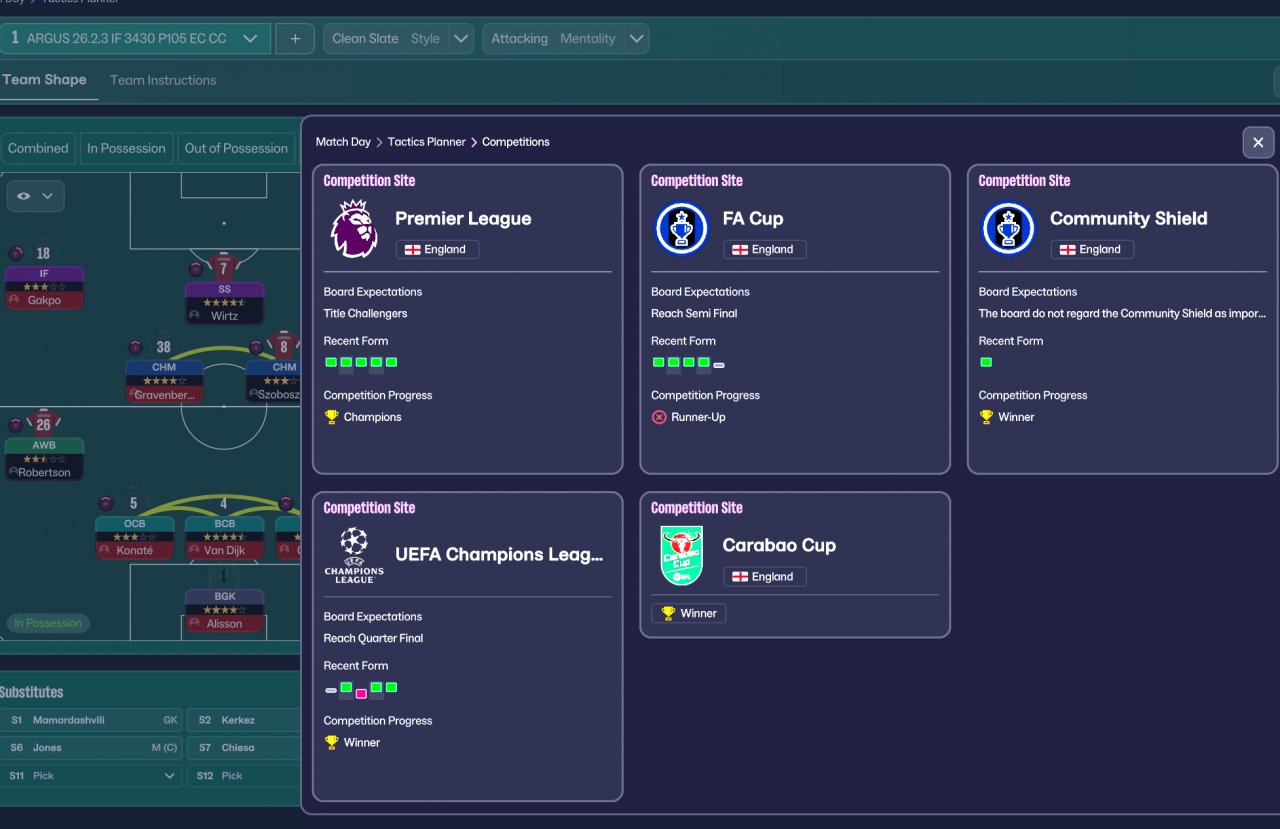The image size is (1280, 829).
Task: Select substitute S6 Jones
Action: pos(91,748)
